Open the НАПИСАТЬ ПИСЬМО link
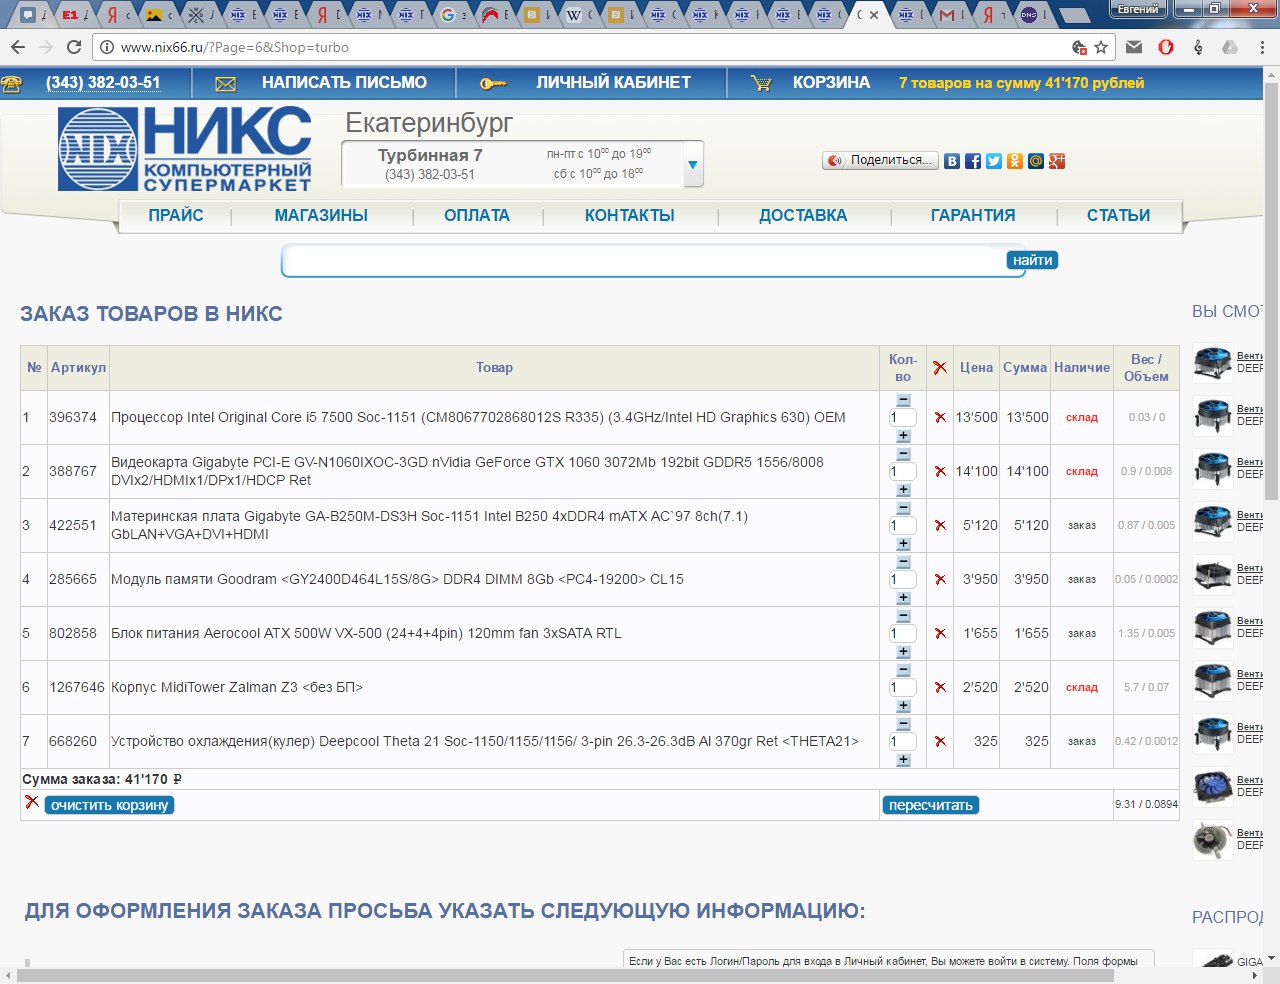The height and width of the screenshot is (984, 1280). (344, 83)
